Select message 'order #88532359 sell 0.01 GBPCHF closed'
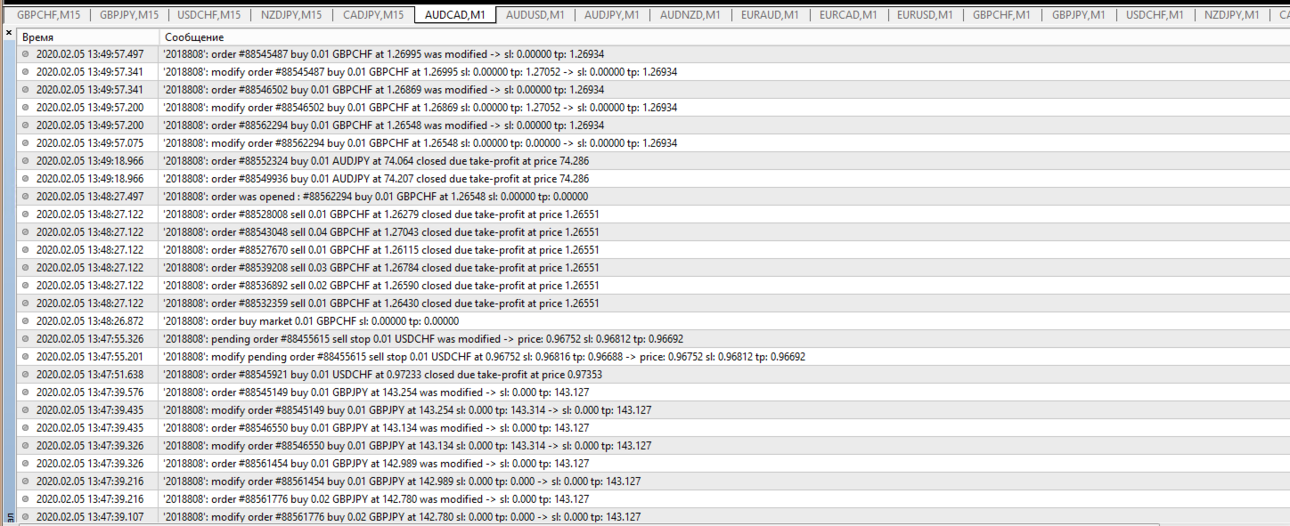1290x526 pixels. 381,303
